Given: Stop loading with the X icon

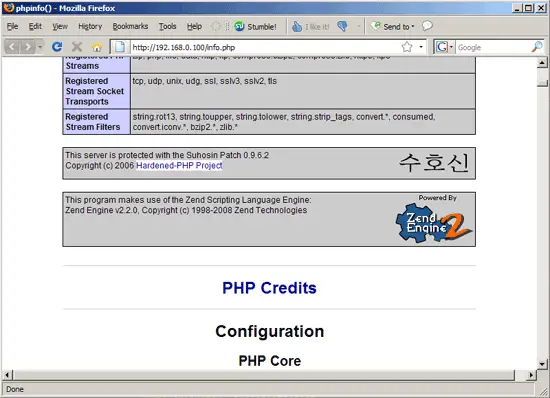Looking at the screenshot, I should (77, 47).
